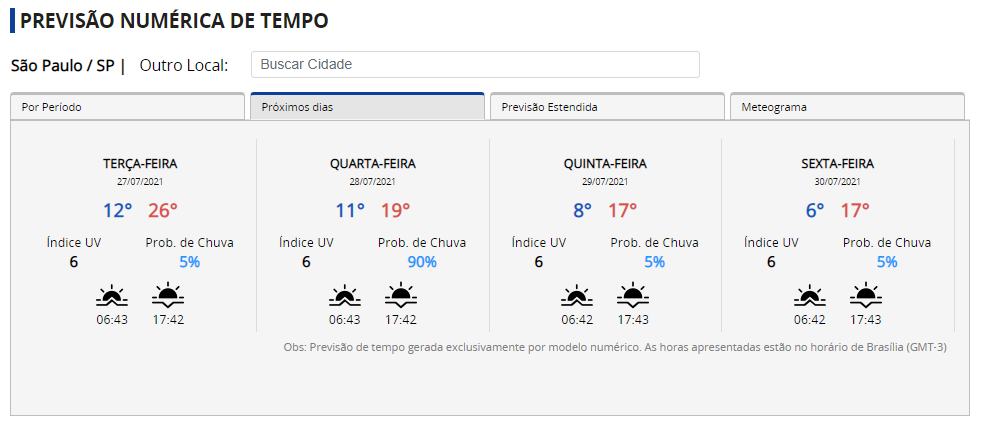Click the Quinta-Feira date 29/07/2021
This screenshot has width=988, height=427.
[605, 181]
